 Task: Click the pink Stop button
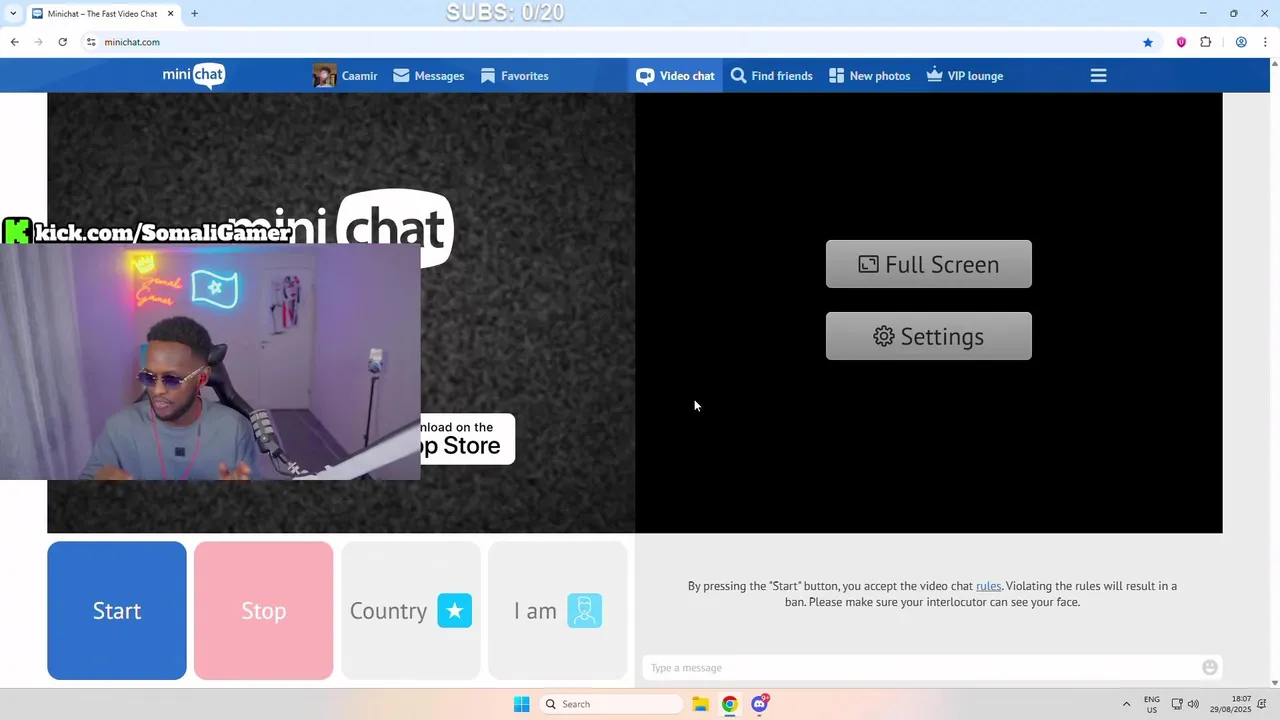point(263,611)
